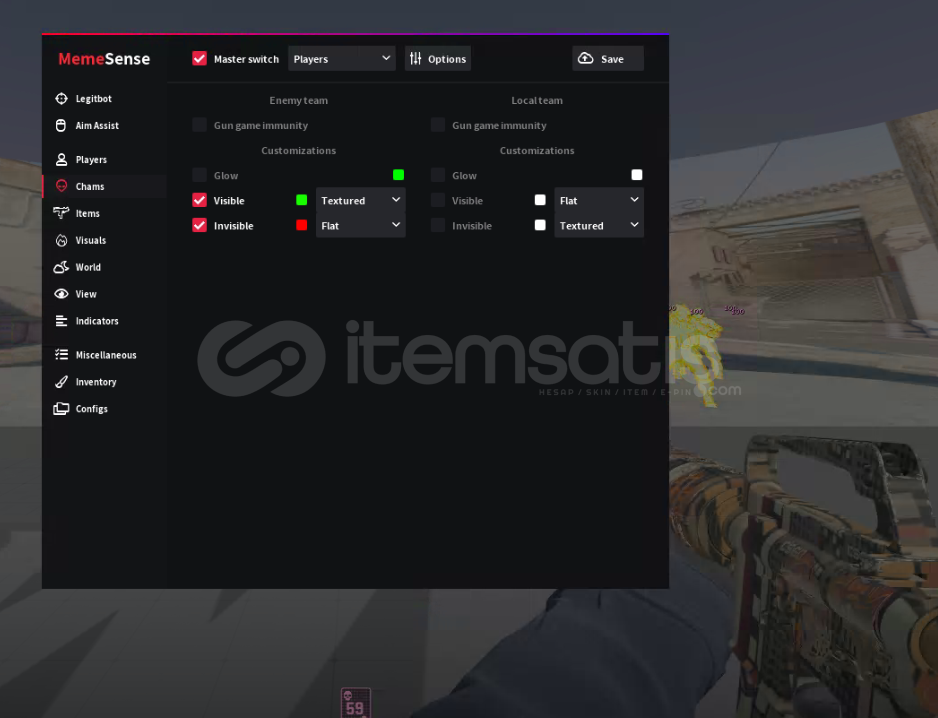The image size is (938, 718).
Task: Enable Local team Glow checkbox
Action: coord(438,175)
